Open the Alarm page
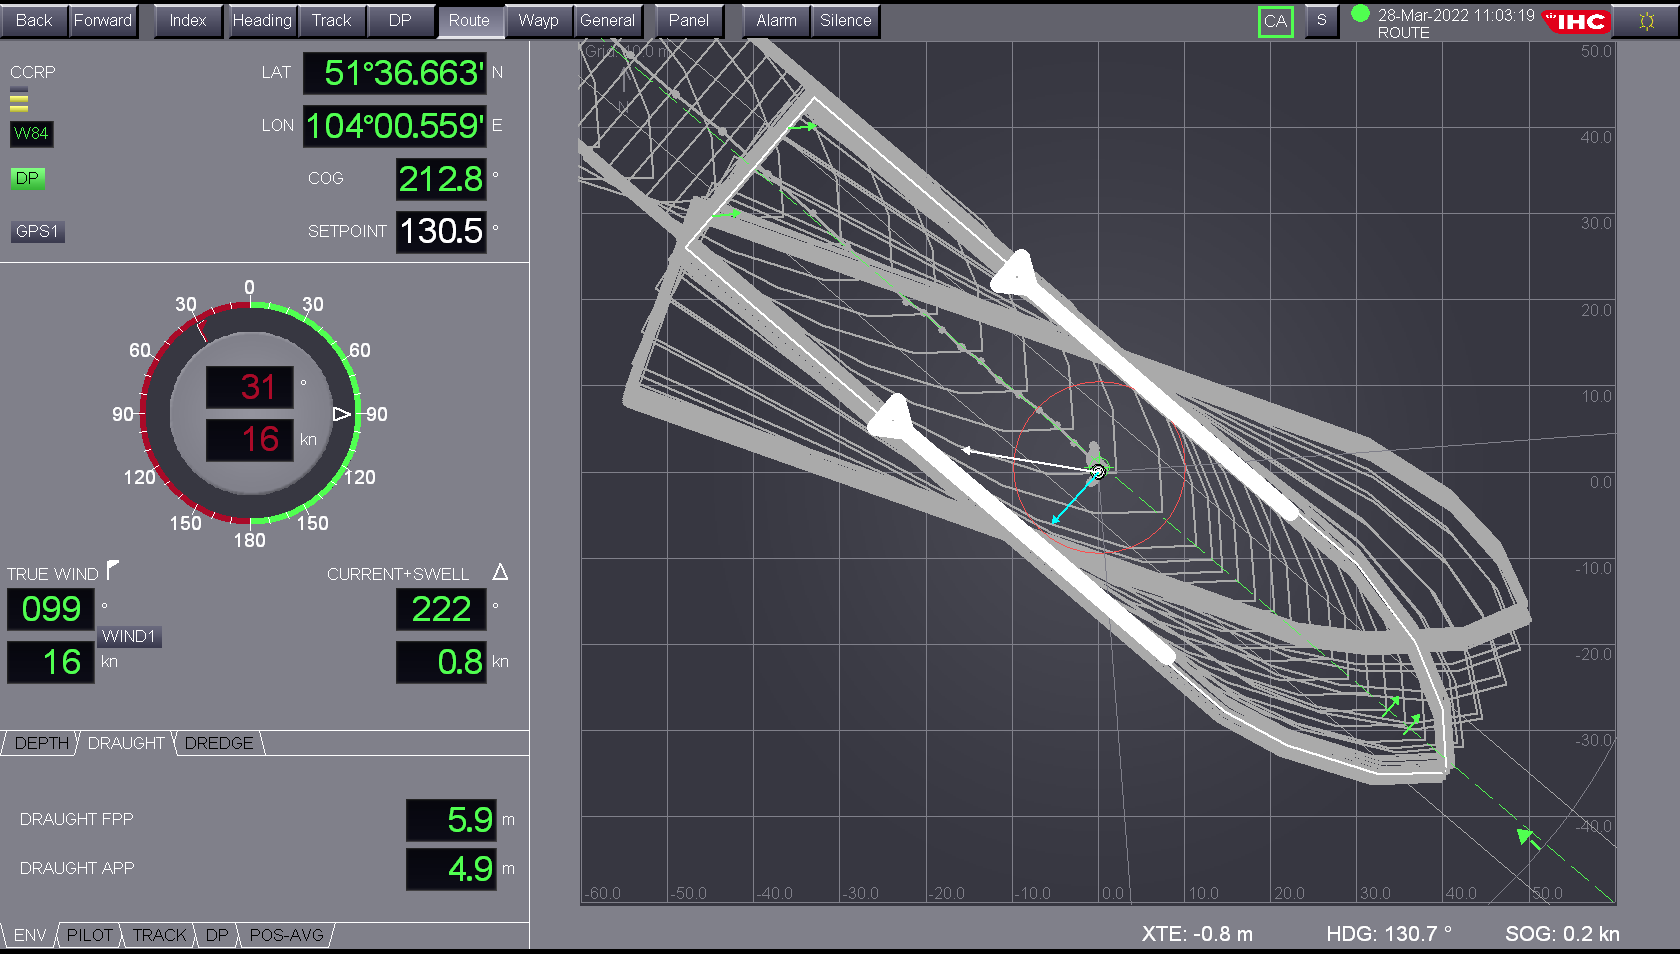This screenshot has height=954, width=1680. pos(776,20)
